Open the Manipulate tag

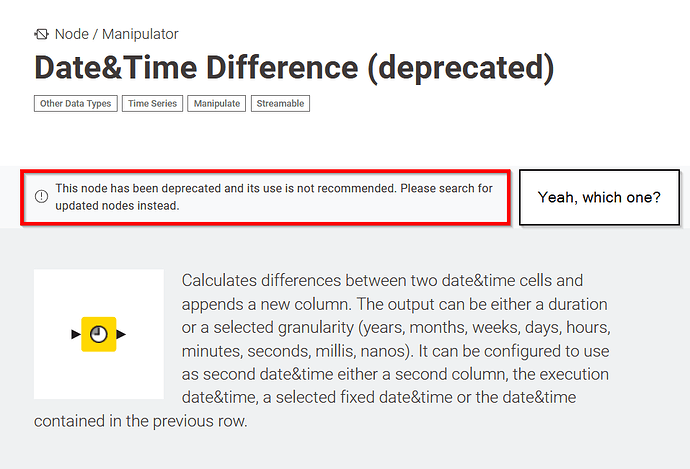coord(217,104)
